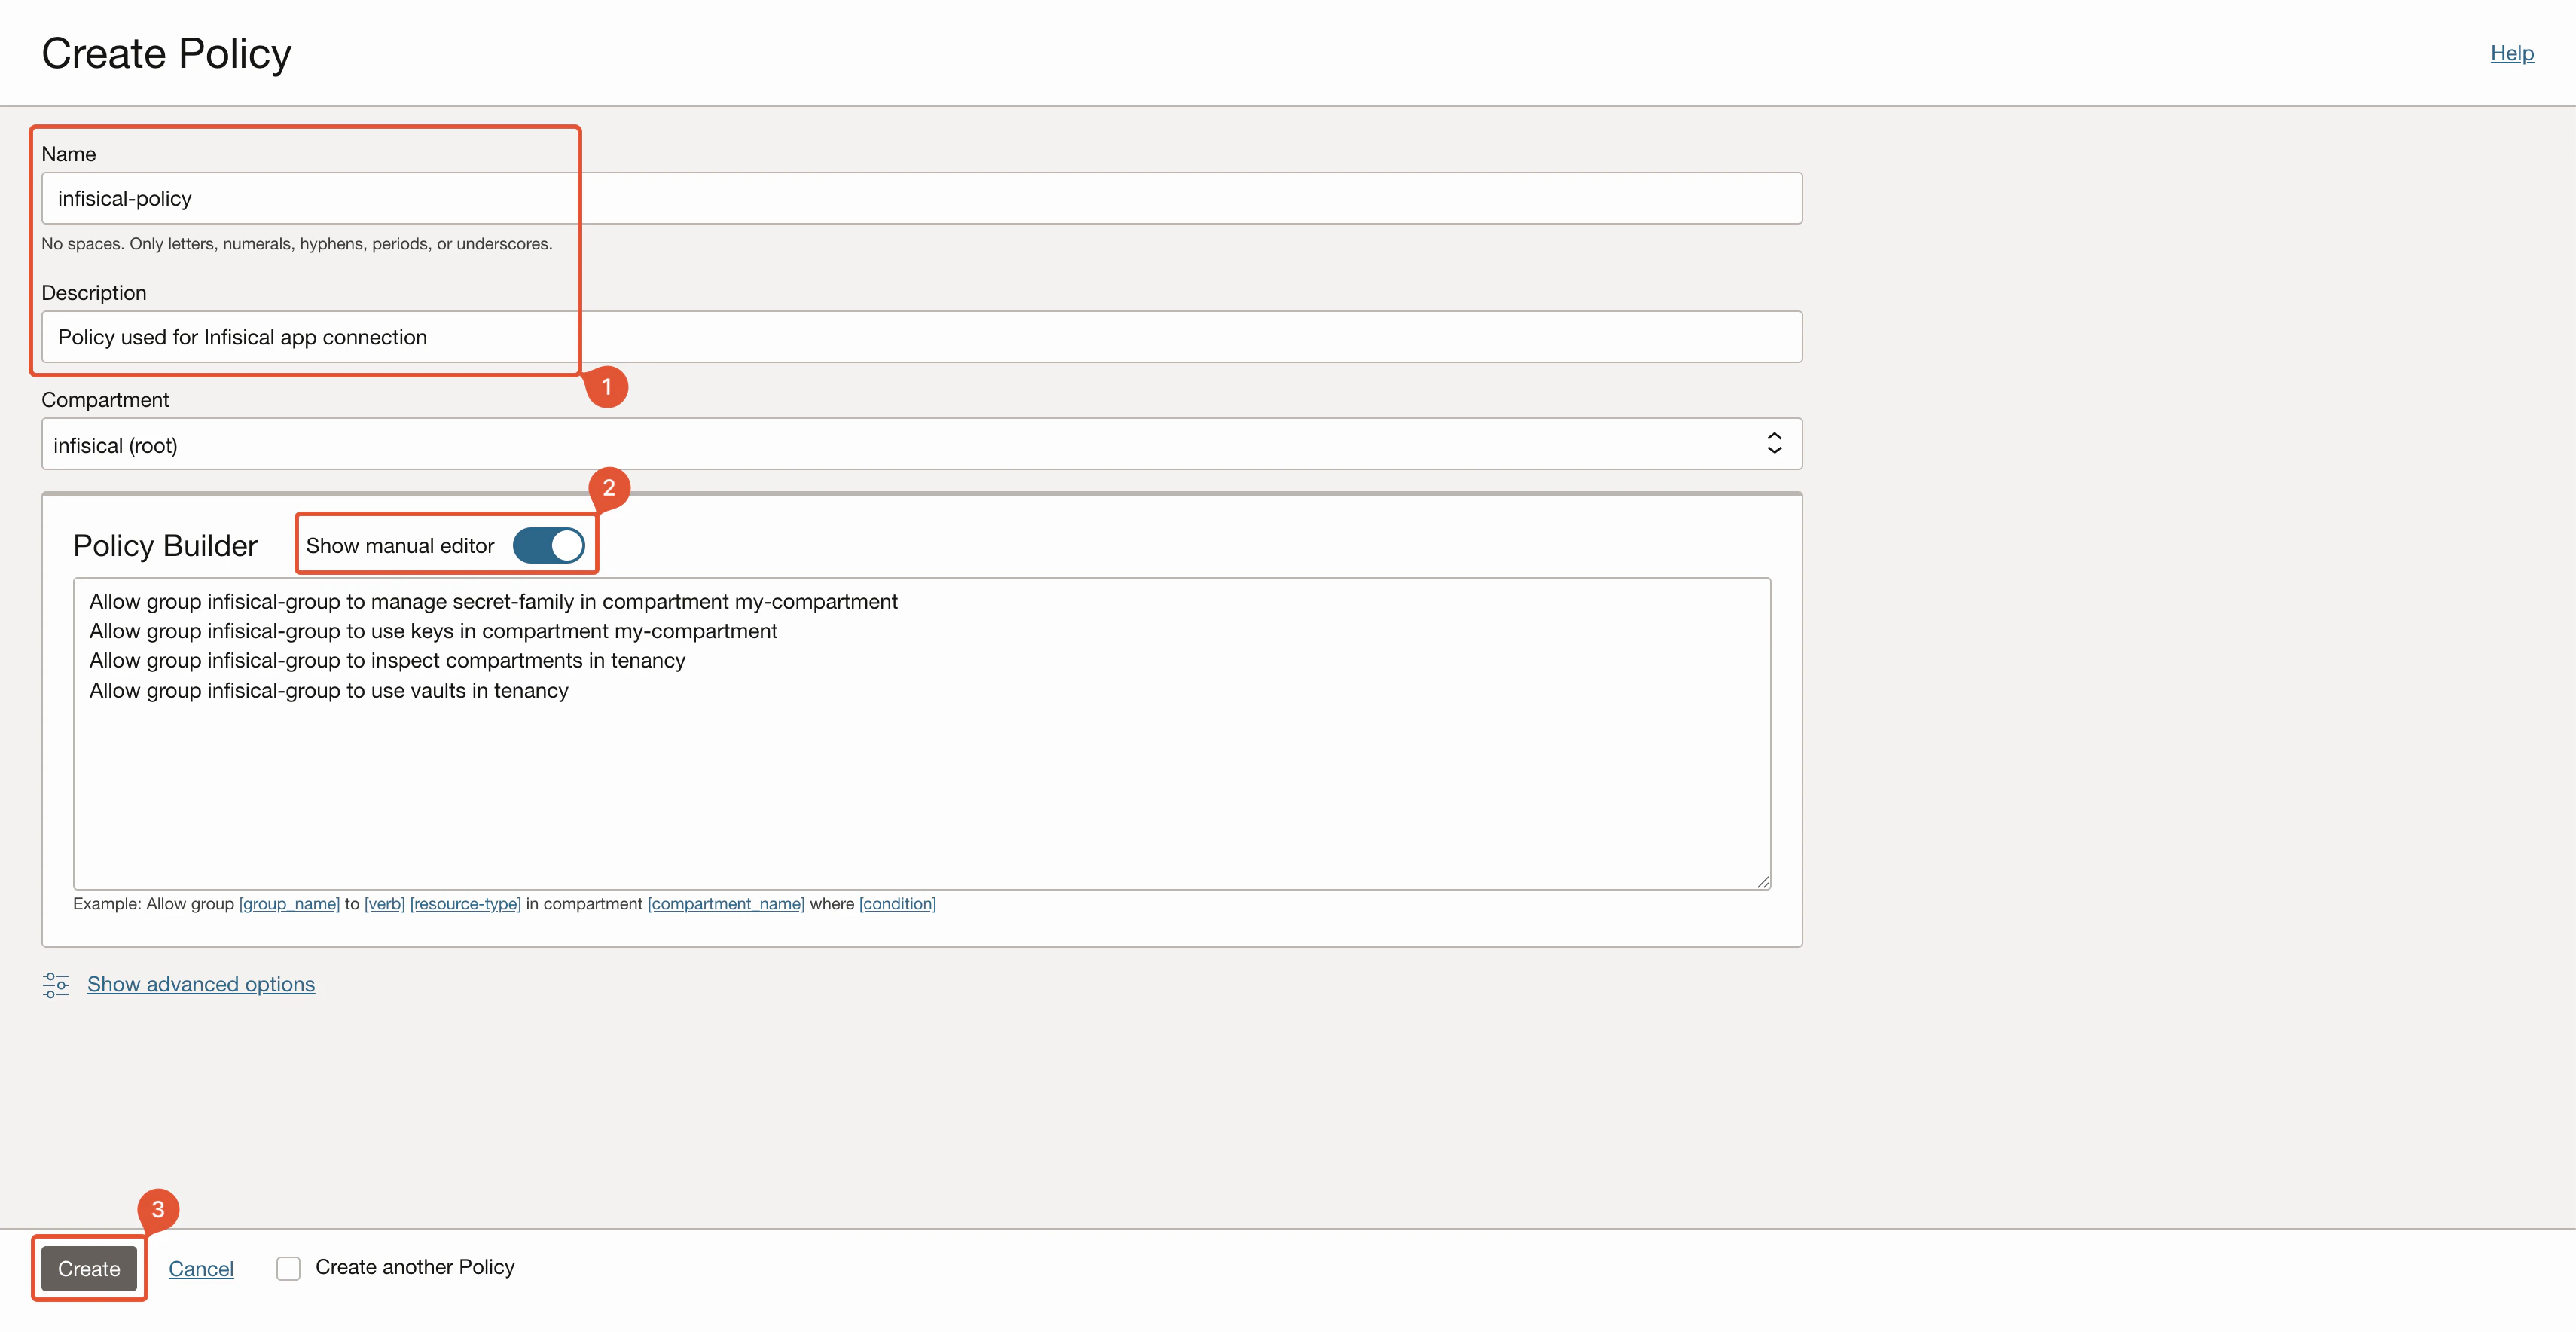2576x1332 pixels.
Task: Click the text area resize handle
Action: (x=1762, y=882)
